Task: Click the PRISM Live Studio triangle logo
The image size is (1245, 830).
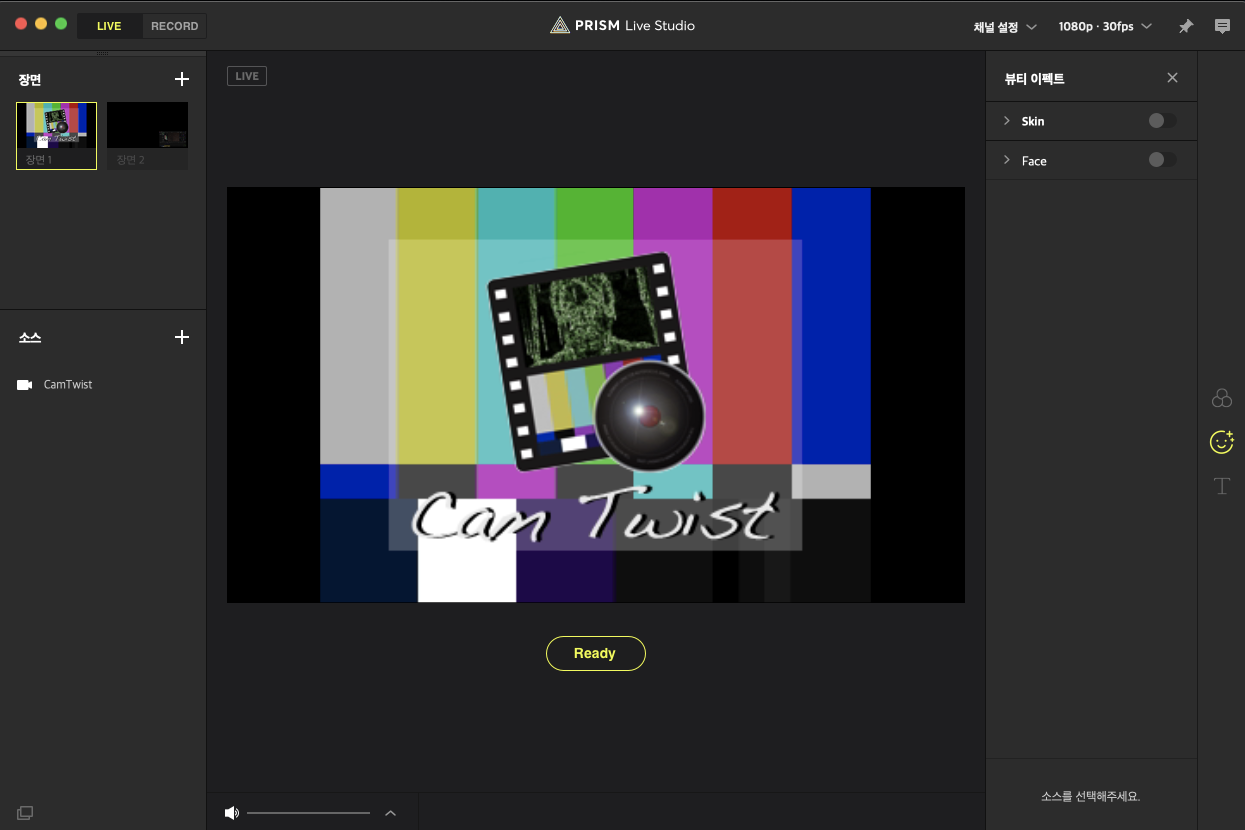Action: pos(560,25)
